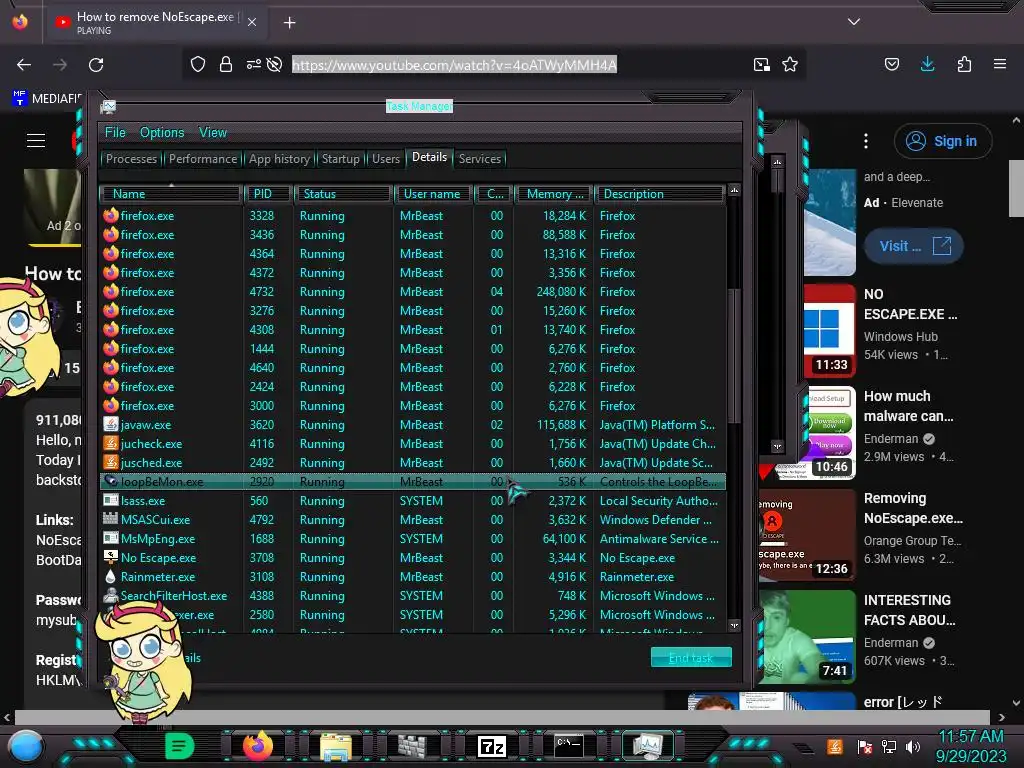Click the padlock site info icon
The image size is (1024, 768).
coord(226,64)
